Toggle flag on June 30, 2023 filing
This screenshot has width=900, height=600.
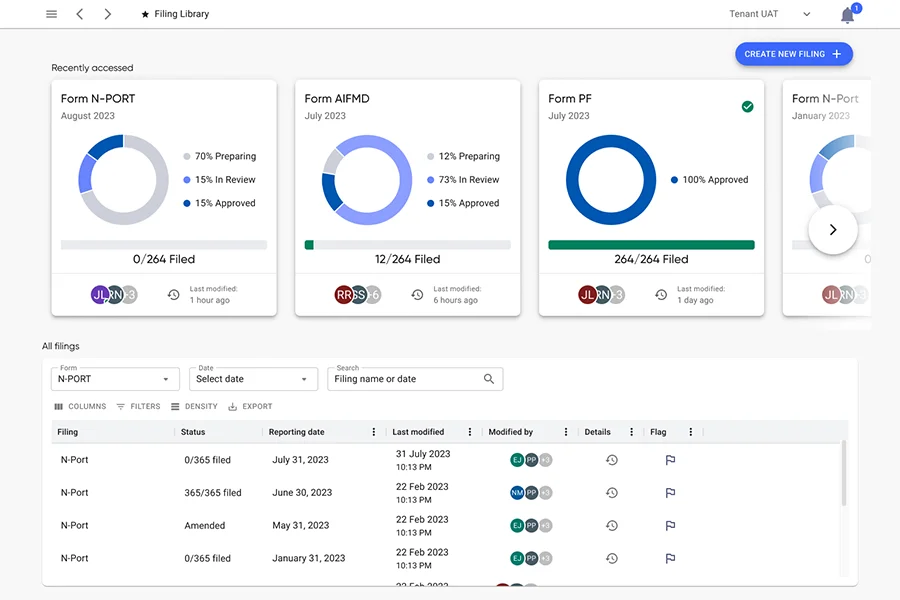click(670, 493)
